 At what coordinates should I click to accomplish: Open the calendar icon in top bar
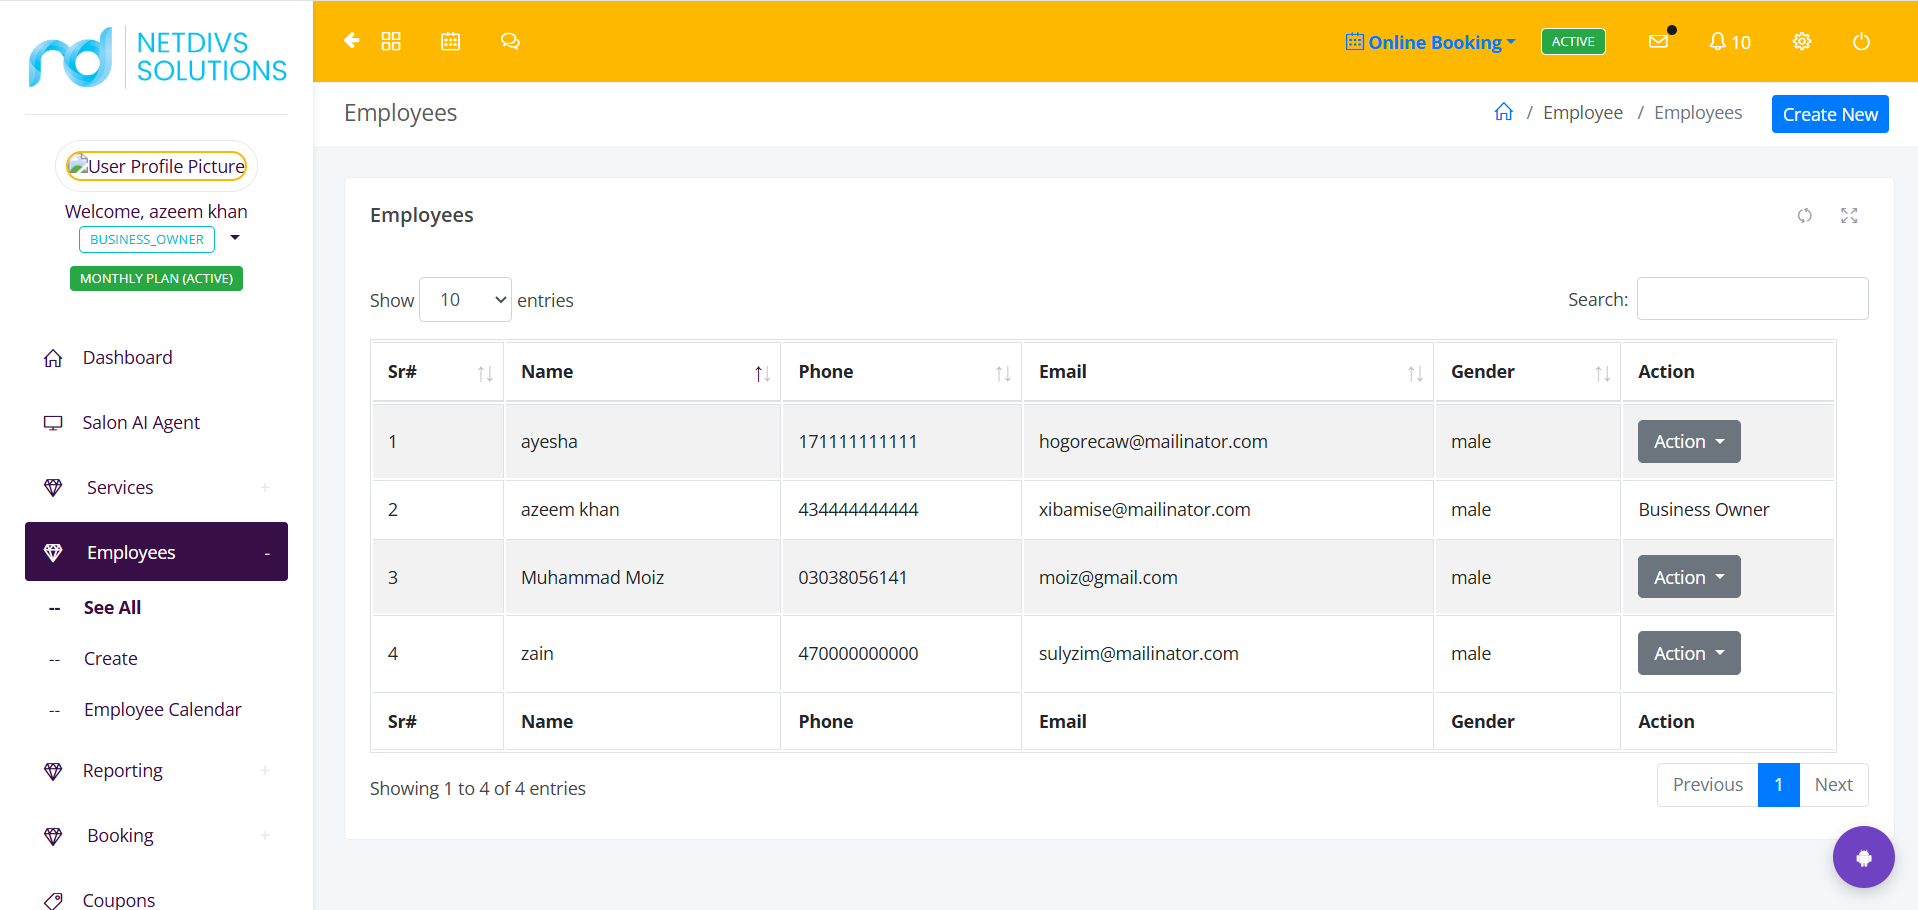tap(451, 41)
